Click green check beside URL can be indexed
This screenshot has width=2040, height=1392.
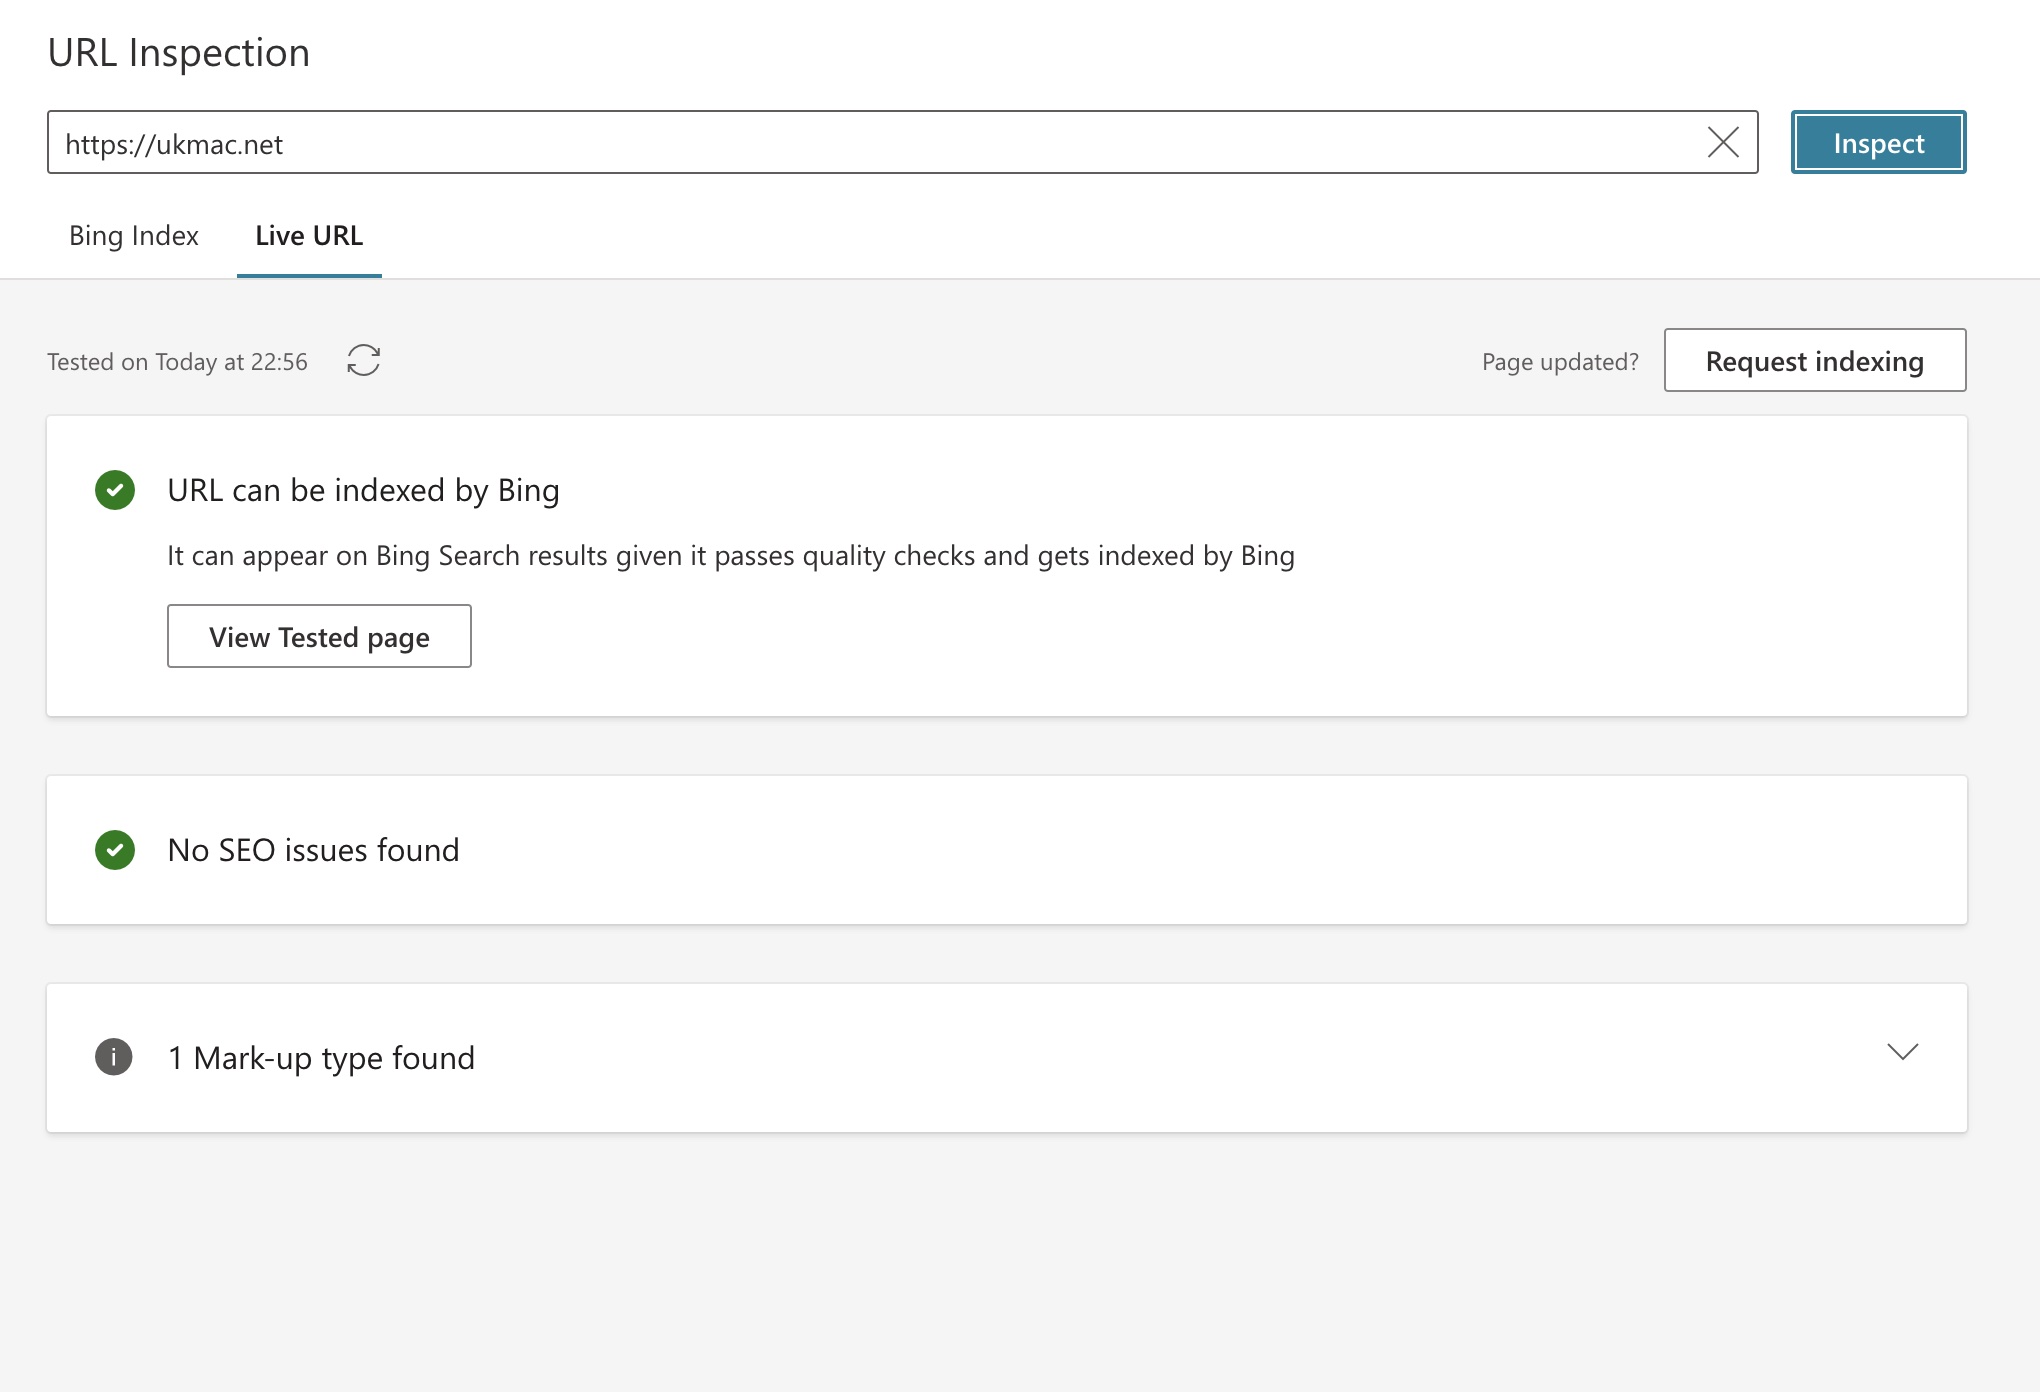115,490
